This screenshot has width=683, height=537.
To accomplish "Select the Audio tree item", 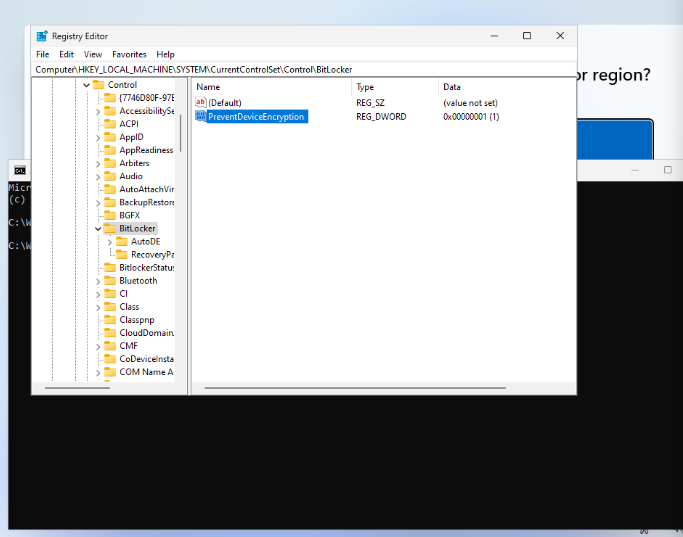I will click(x=131, y=176).
